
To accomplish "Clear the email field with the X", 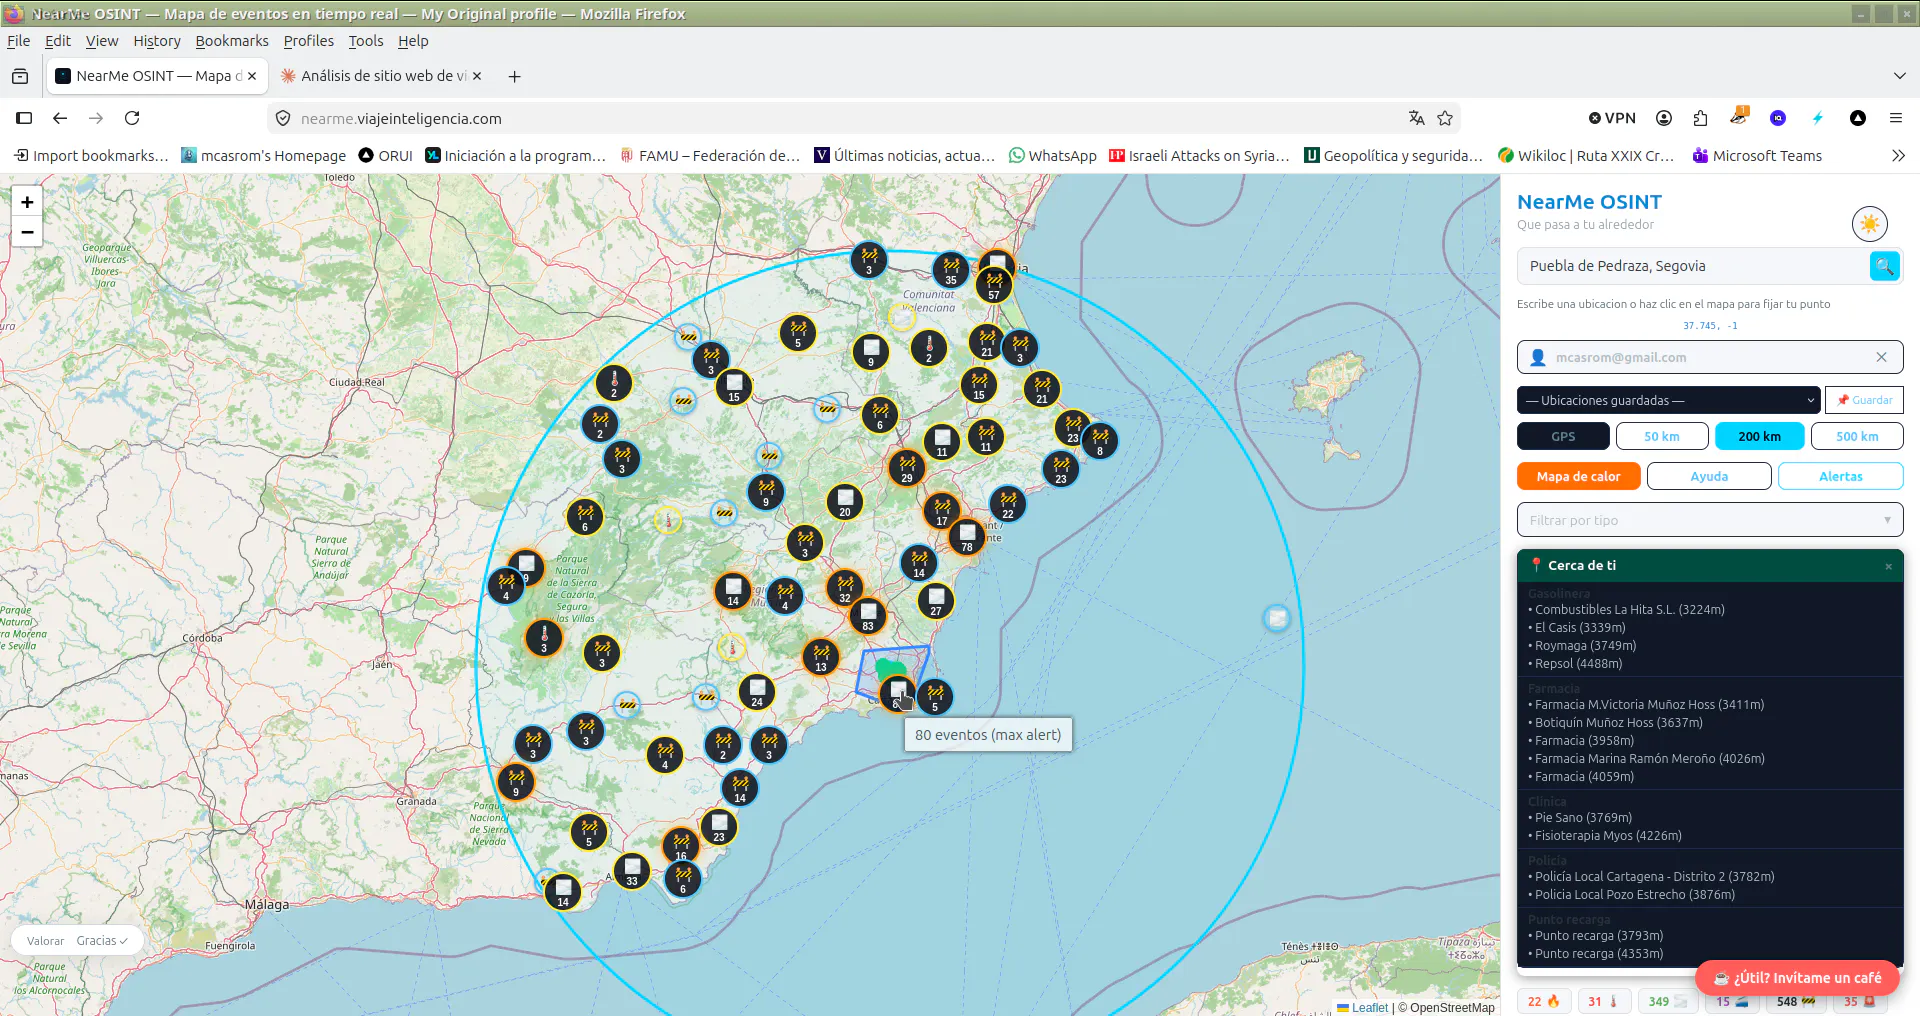I will pos(1881,357).
